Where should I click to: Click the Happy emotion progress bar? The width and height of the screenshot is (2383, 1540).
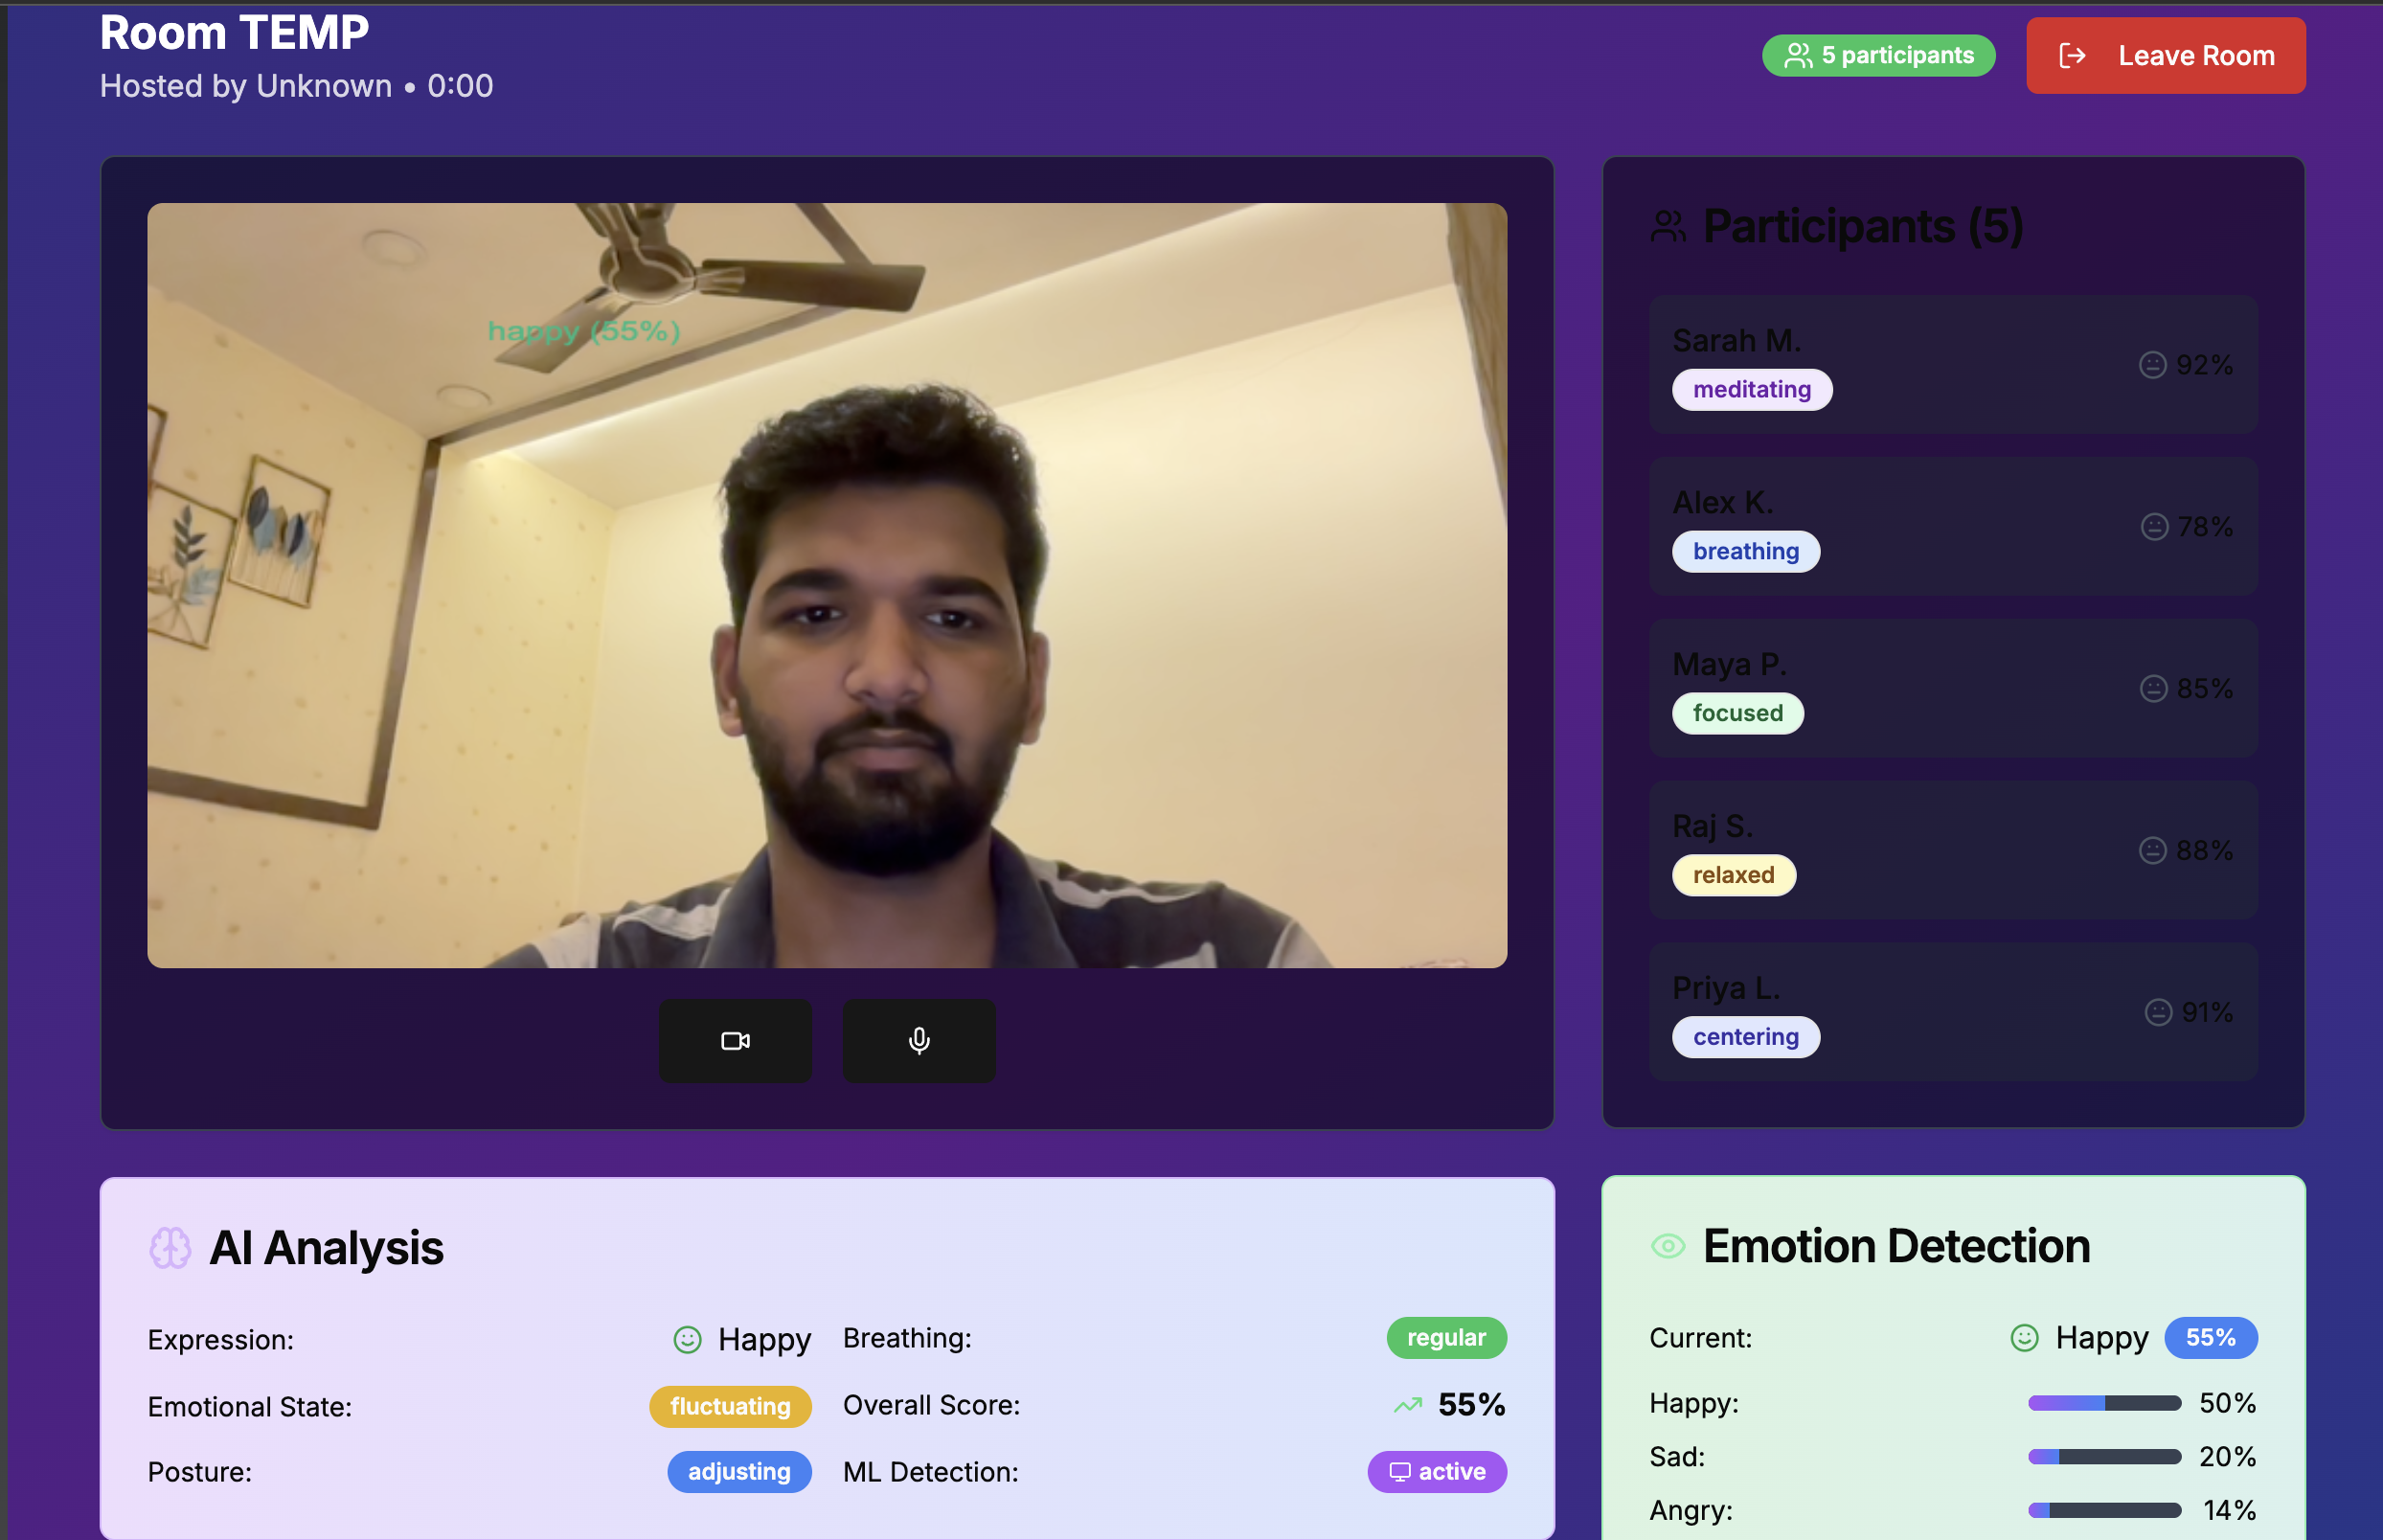click(2104, 1403)
